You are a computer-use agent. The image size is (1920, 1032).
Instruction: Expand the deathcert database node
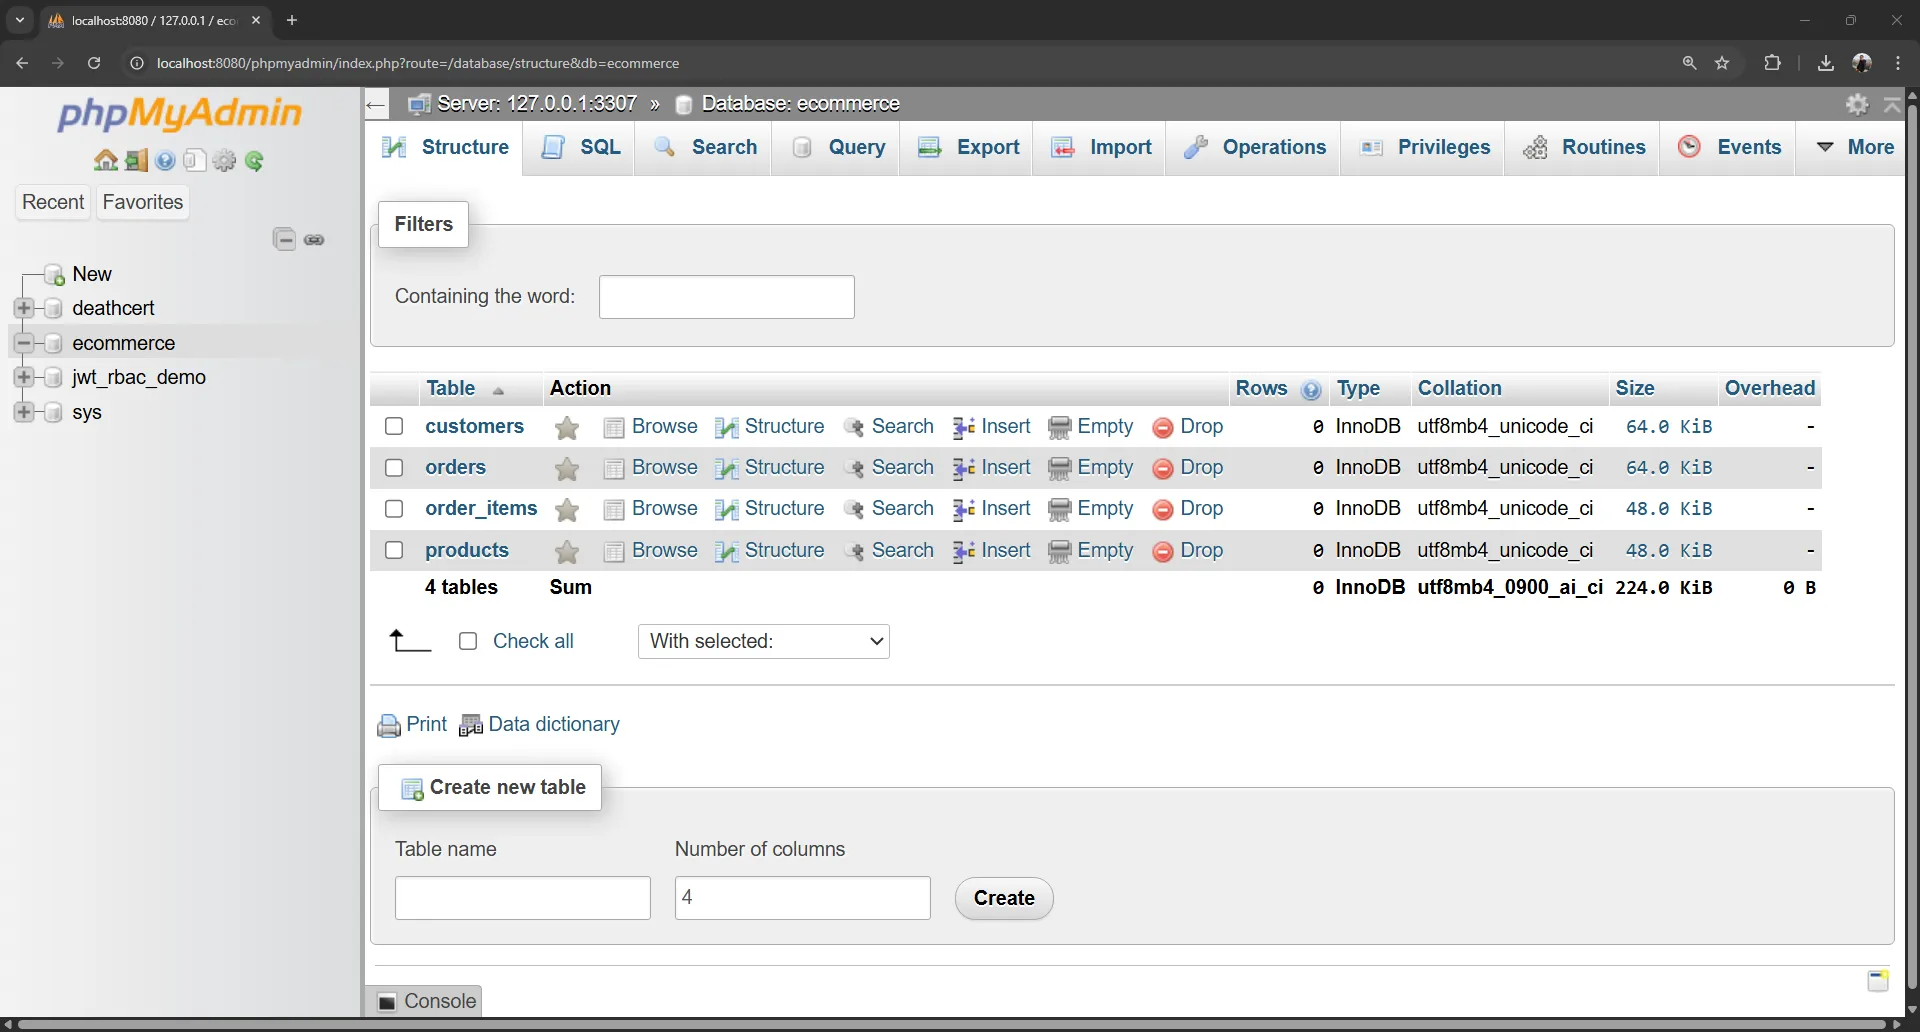23,308
